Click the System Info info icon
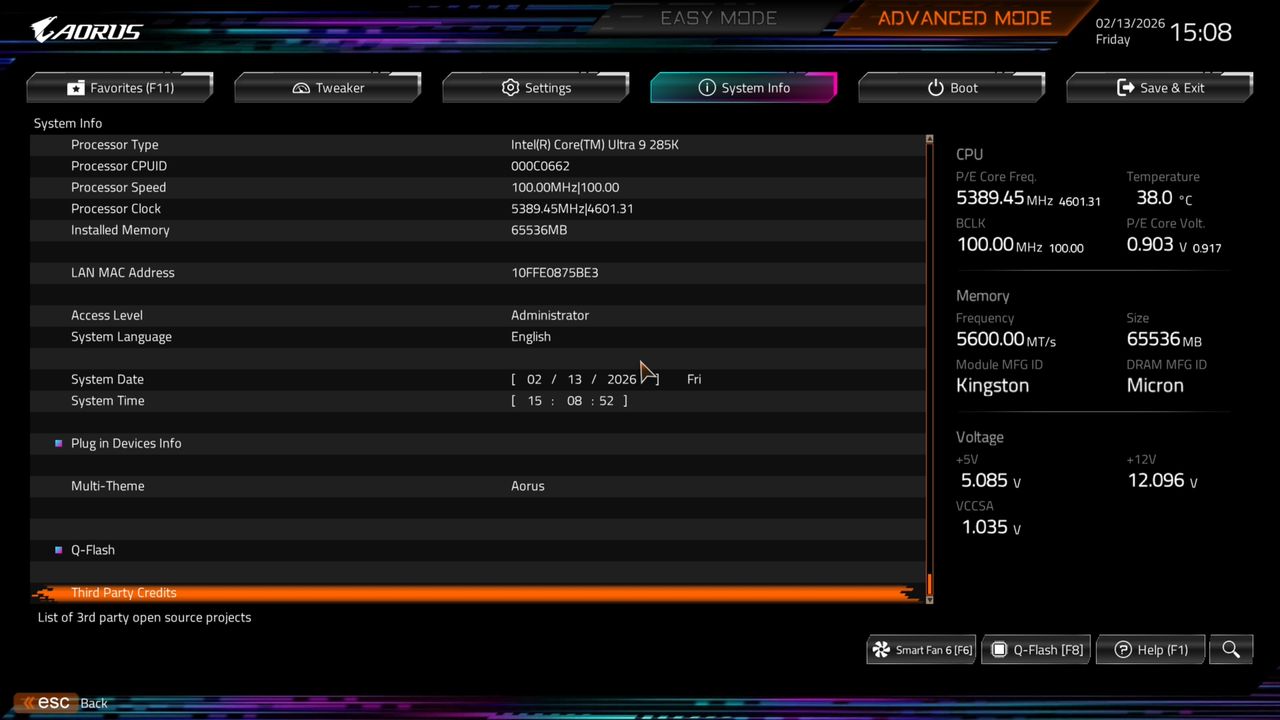 pos(706,87)
